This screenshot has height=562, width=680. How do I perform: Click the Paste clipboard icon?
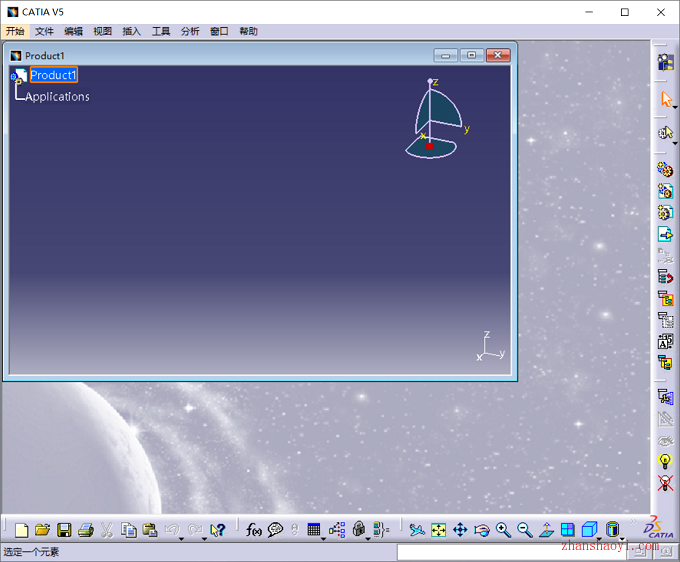150,530
